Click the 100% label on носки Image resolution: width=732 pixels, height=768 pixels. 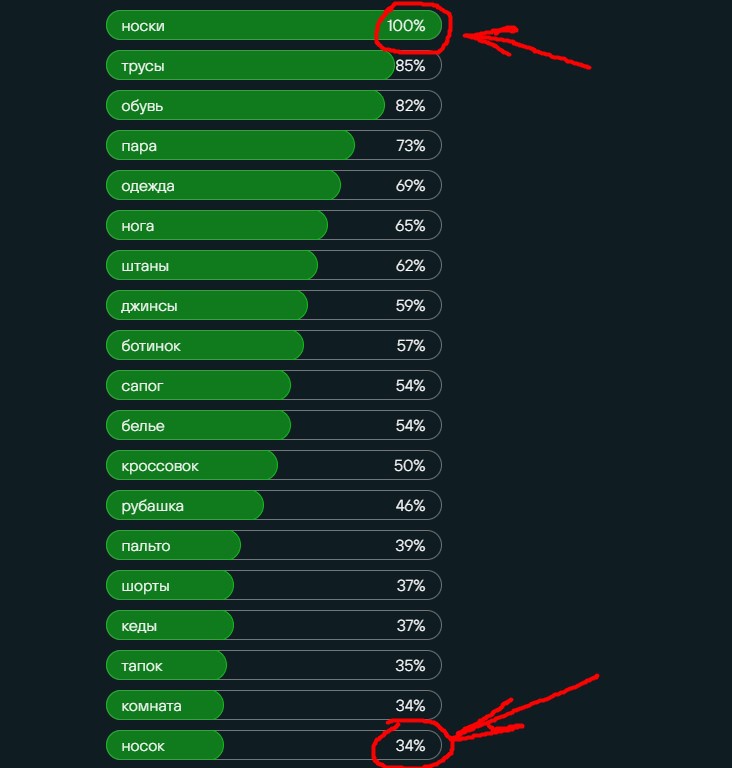coord(406,25)
